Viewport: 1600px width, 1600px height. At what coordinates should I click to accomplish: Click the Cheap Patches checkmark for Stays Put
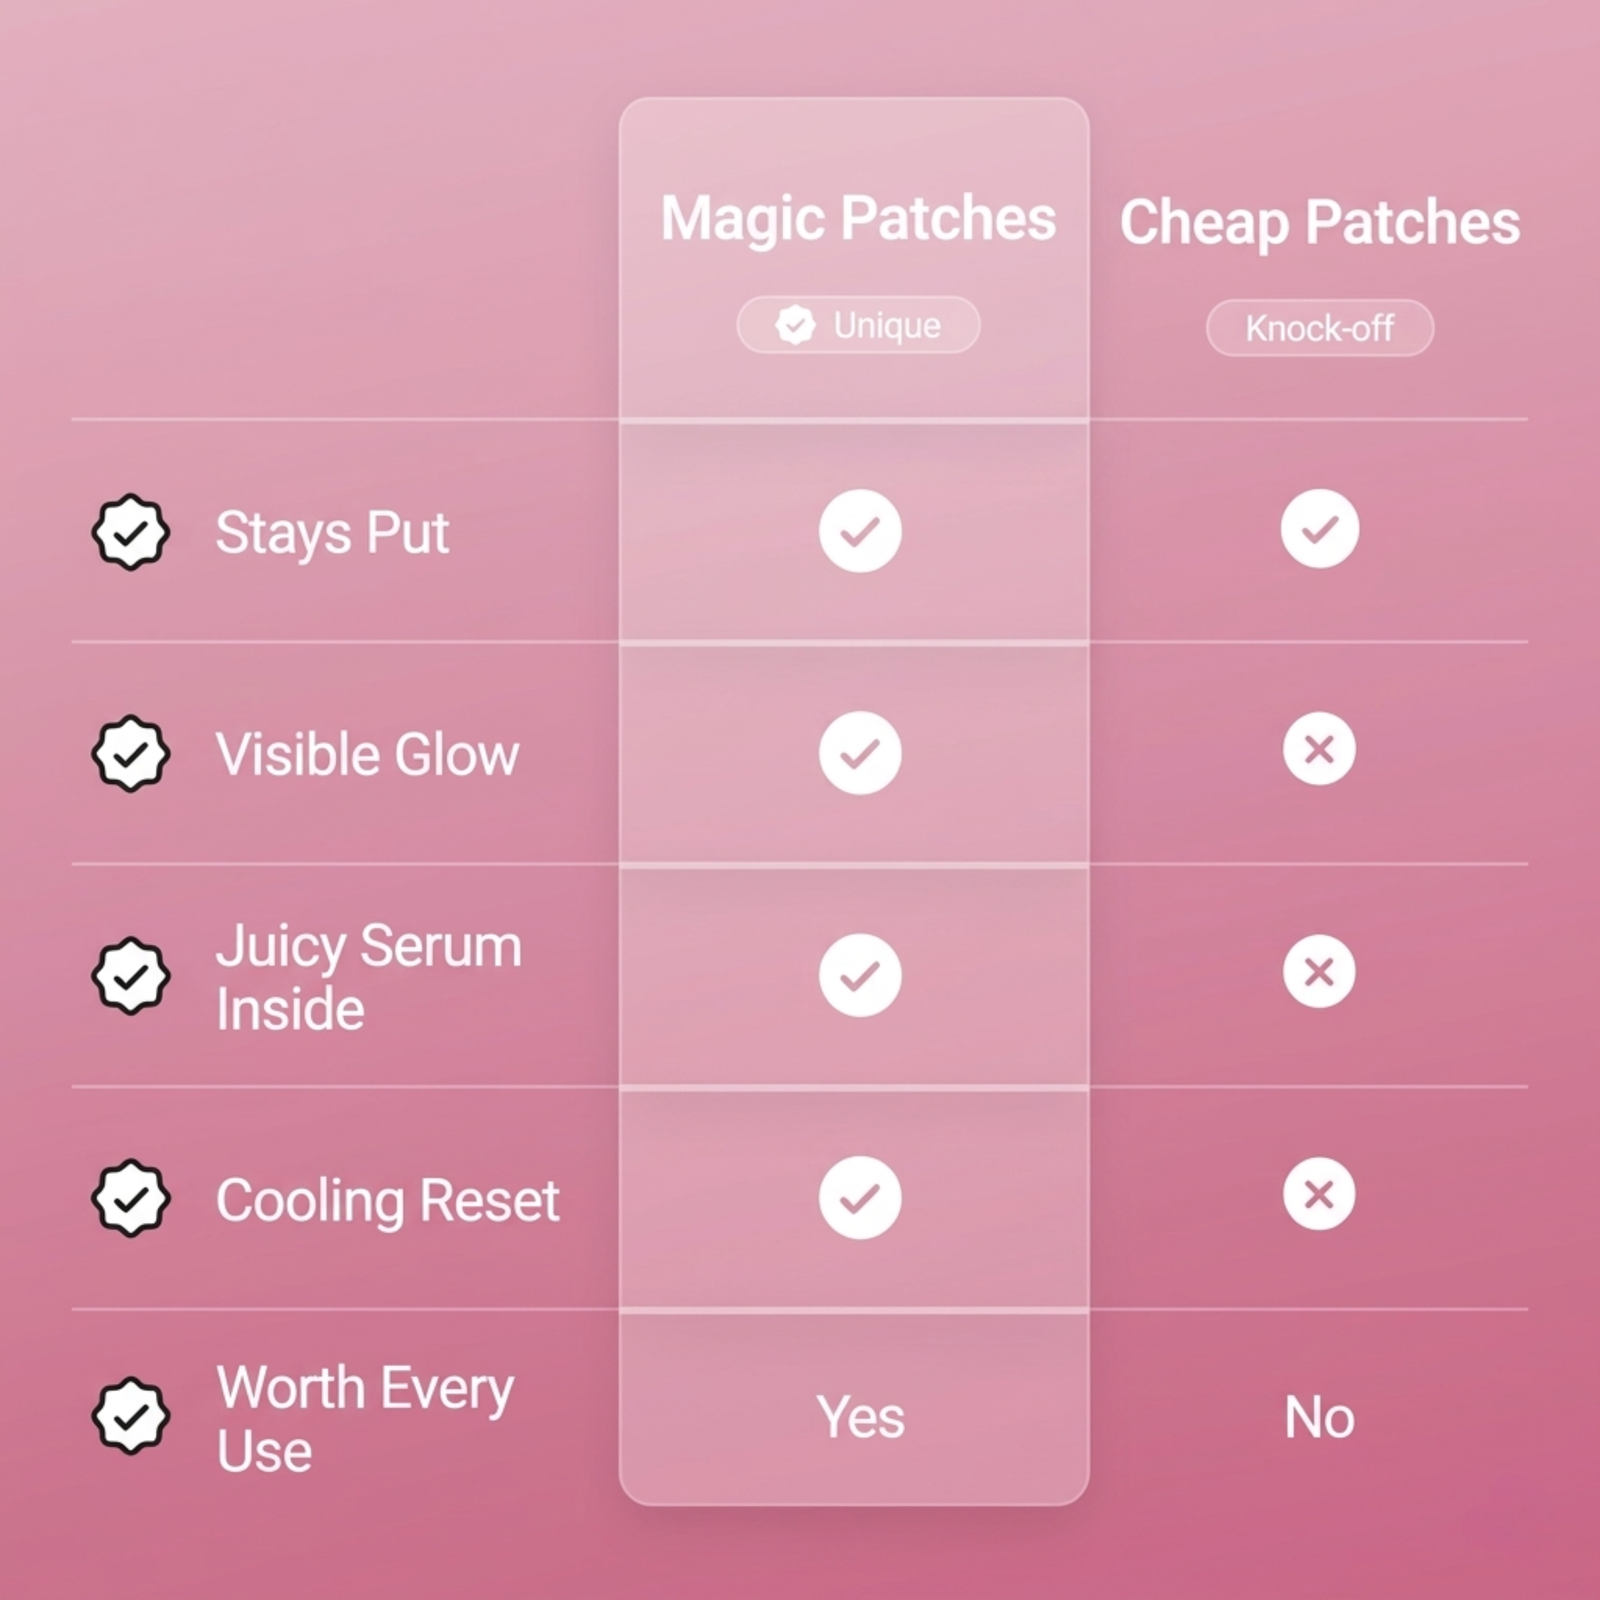coord(1319,529)
